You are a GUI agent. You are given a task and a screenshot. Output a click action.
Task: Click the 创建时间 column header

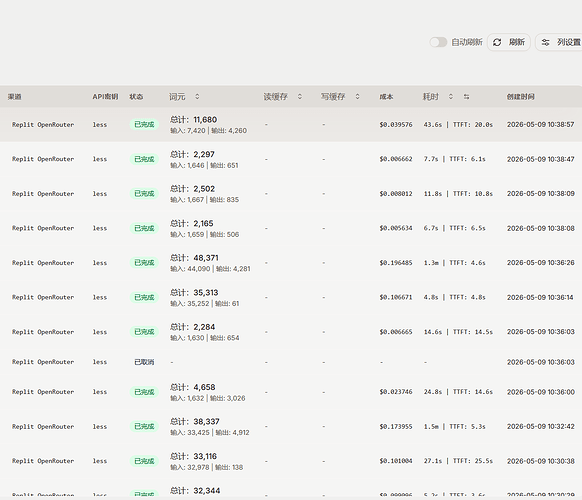tap(520, 97)
